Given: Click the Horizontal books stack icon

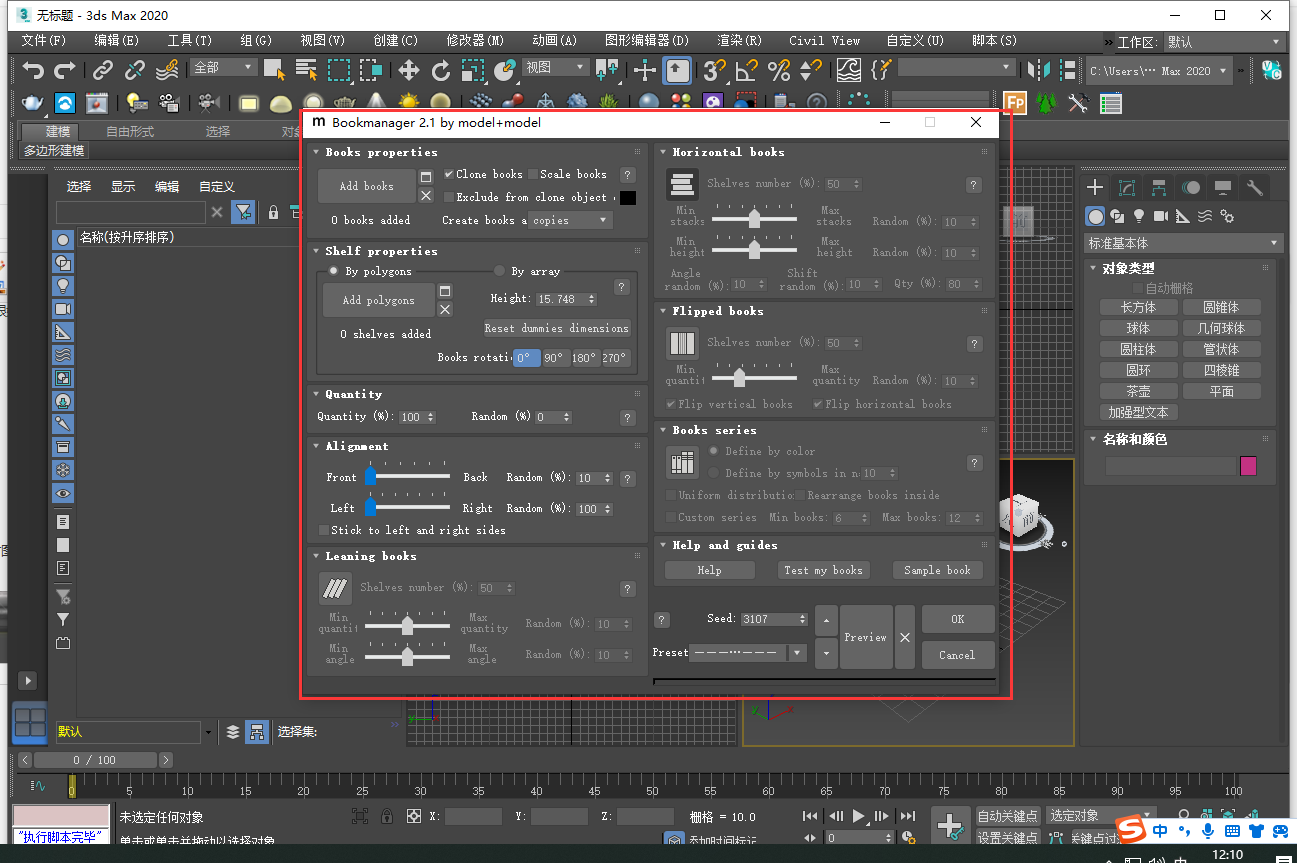Looking at the screenshot, I should coord(682,185).
